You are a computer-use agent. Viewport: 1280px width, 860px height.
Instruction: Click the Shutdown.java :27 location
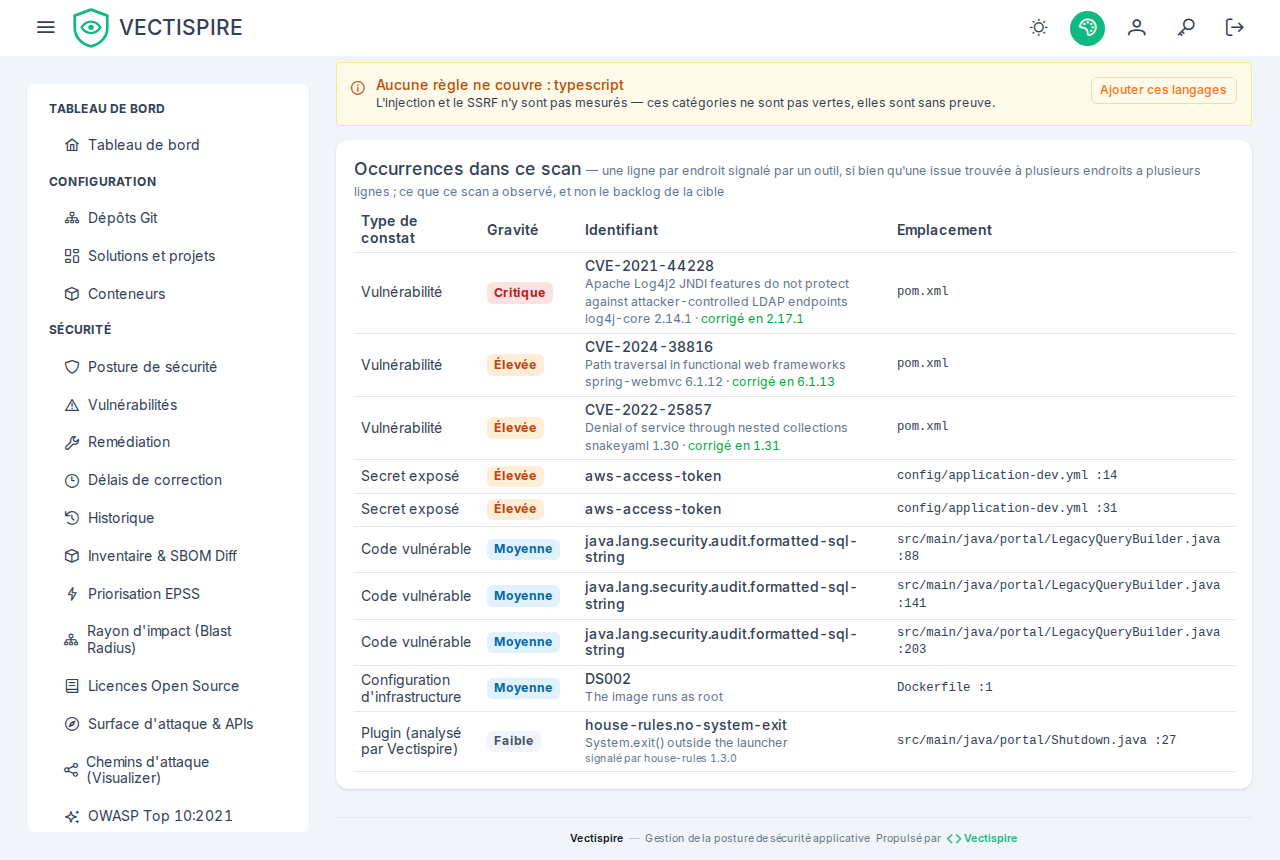[1037, 741]
